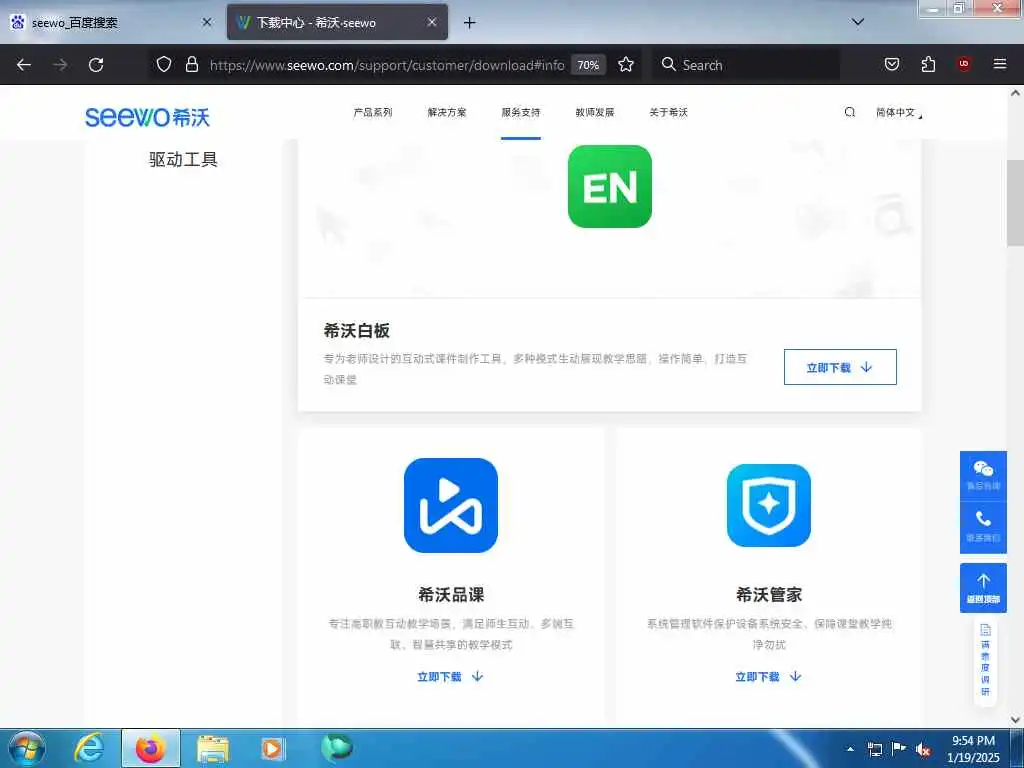The image size is (1024, 768).
Task: Open the green globe browser taskbar icon
Action: pyautogui.click(x=336, y=748)
